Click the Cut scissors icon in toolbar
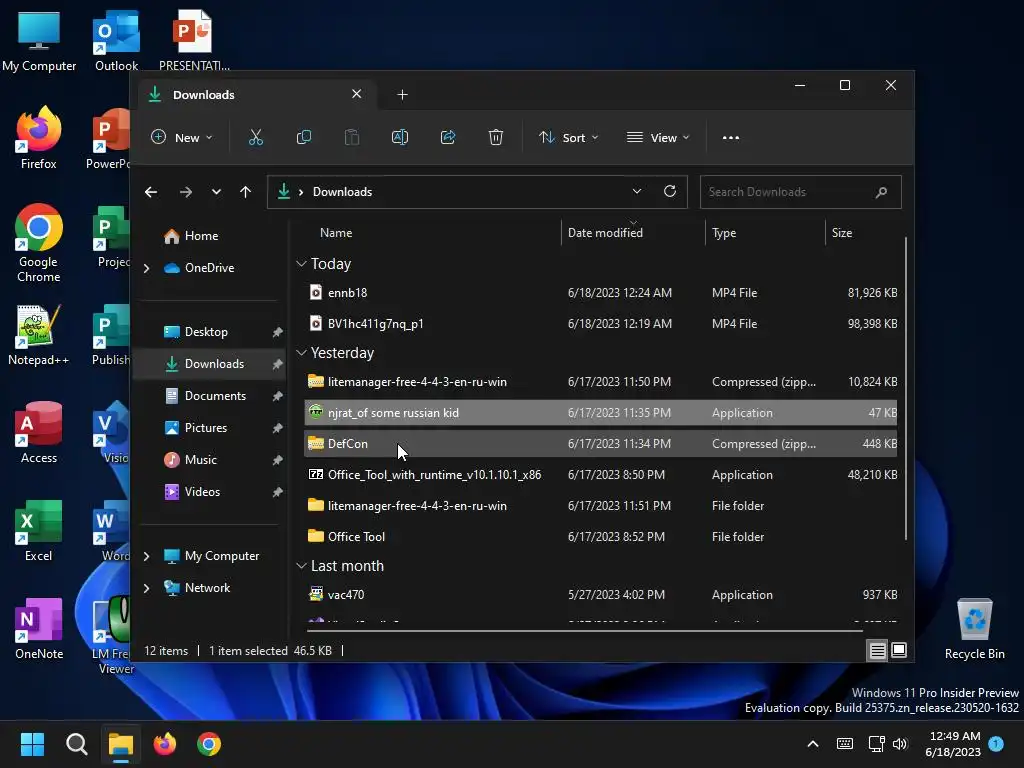 [255, 137]
